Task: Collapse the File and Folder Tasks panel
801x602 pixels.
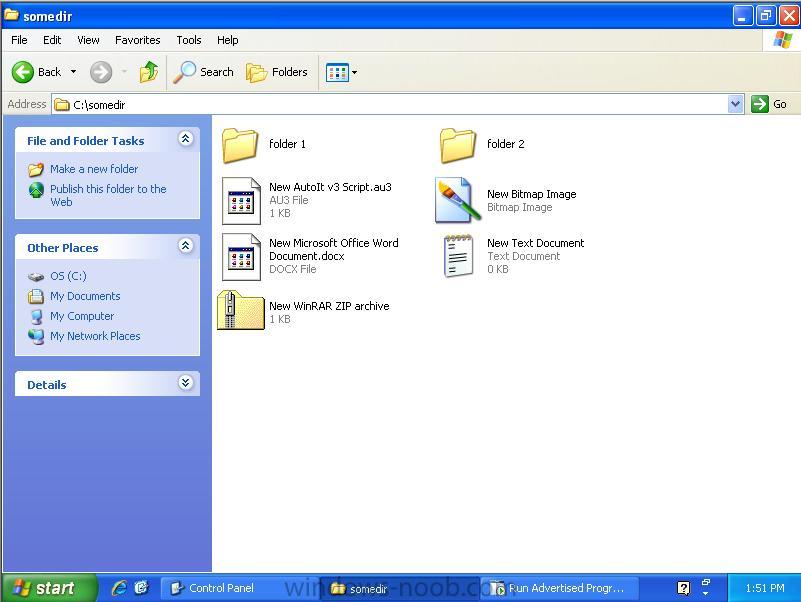Action: [185, 138]
